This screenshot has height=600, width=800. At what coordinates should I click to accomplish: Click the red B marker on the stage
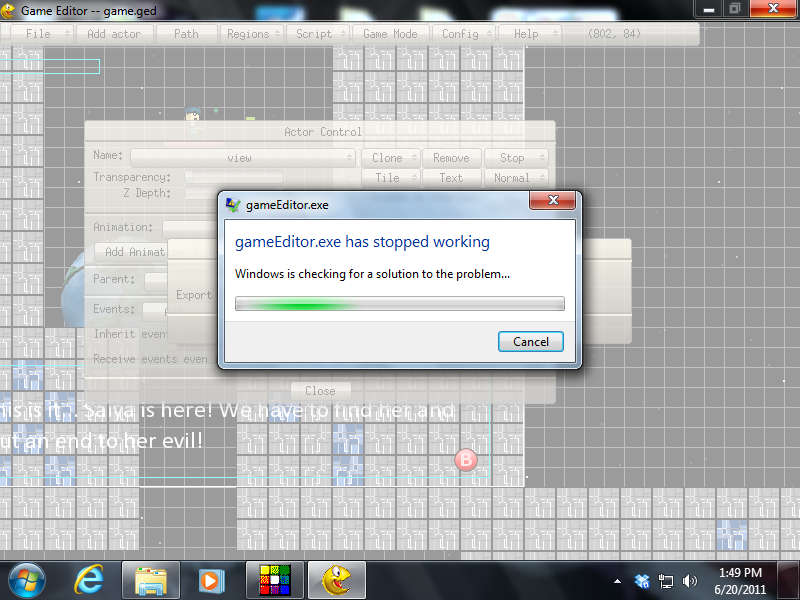(466, 460)
